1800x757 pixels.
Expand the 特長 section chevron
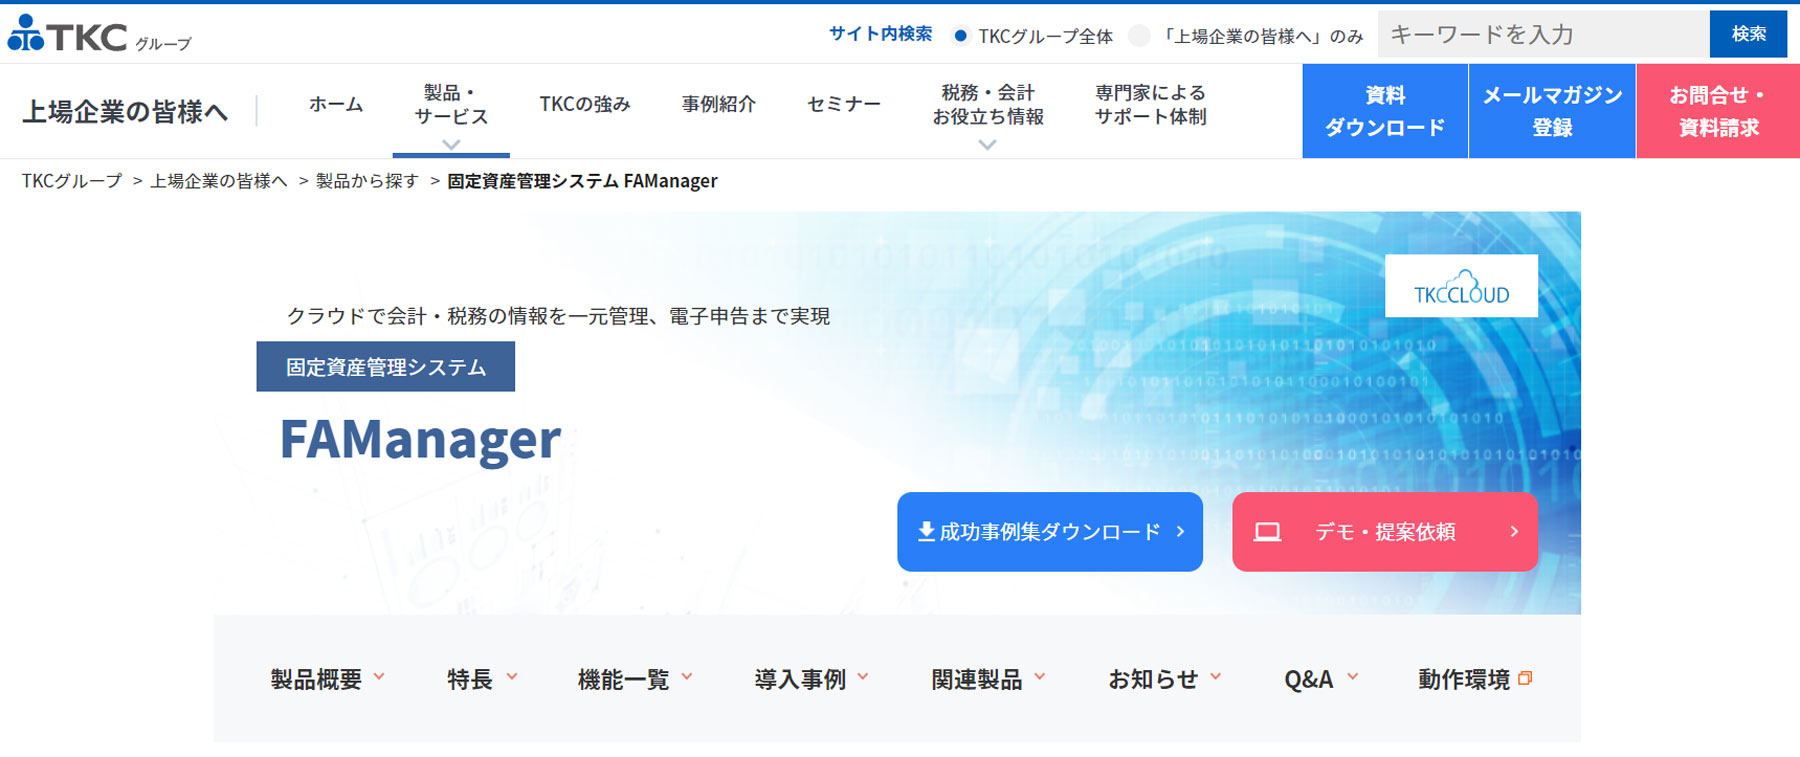[x=512, y=677]
